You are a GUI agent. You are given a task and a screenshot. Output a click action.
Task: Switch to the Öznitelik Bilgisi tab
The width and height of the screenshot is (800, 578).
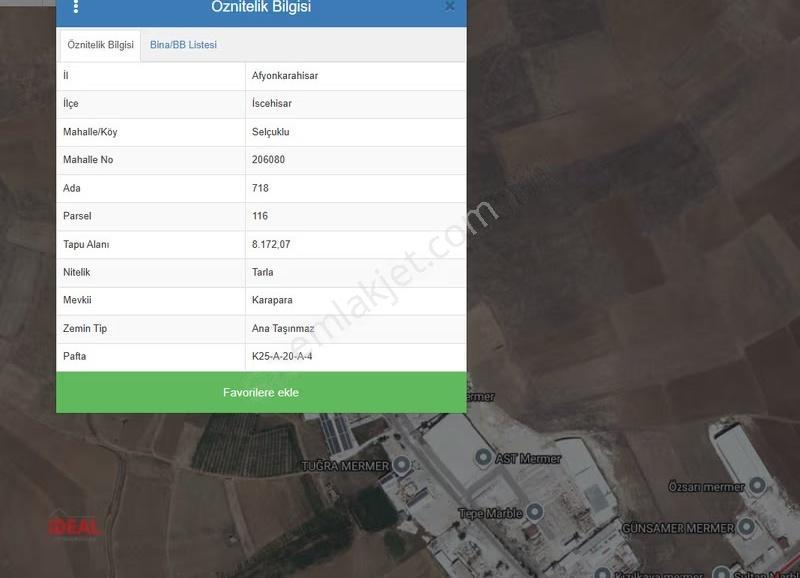click(x=101, y=45)
